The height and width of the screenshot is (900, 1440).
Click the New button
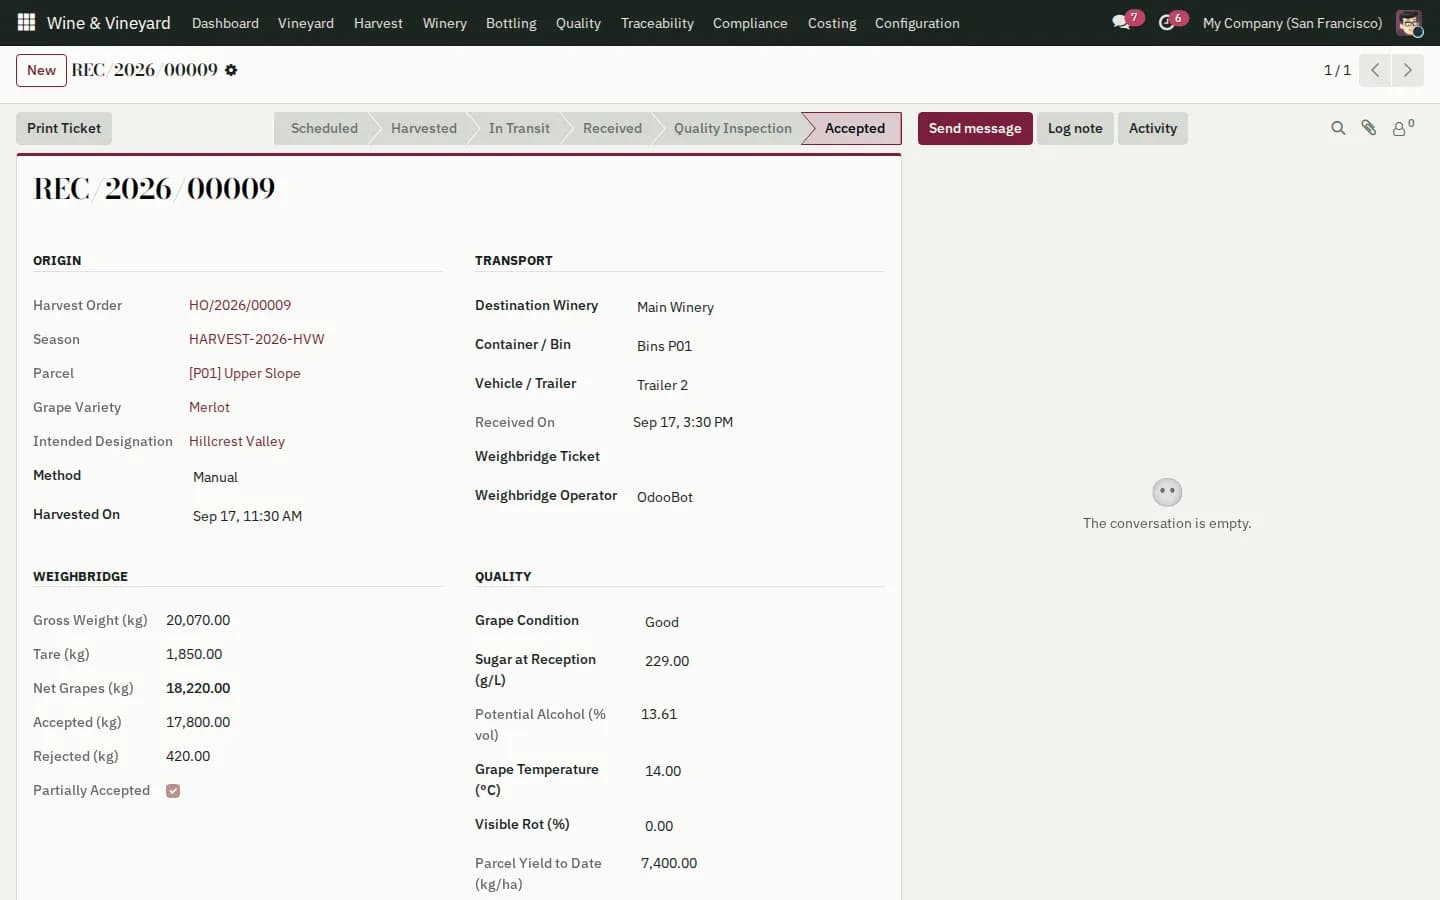[x=41, y=70]
